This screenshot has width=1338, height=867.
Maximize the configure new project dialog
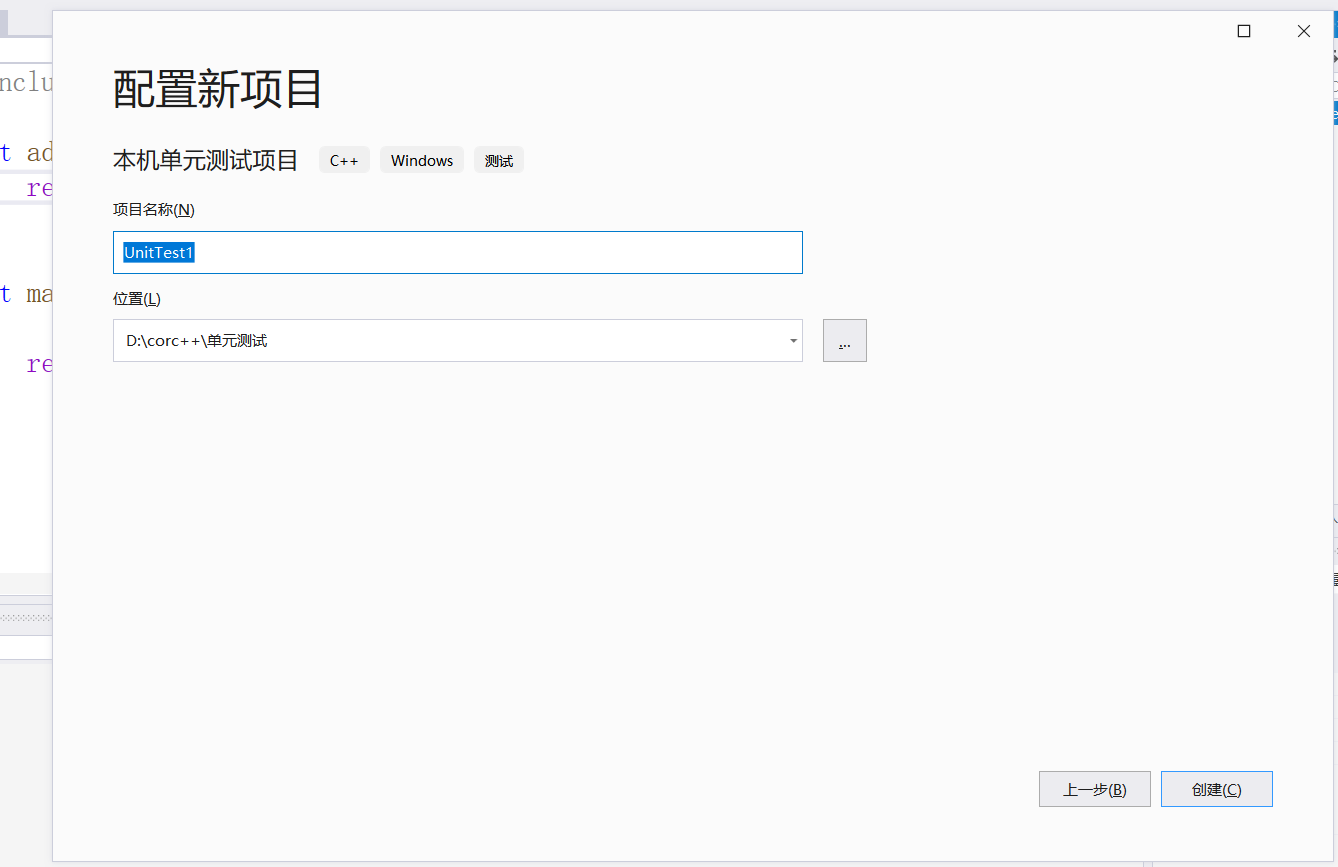click(1244, 31)
